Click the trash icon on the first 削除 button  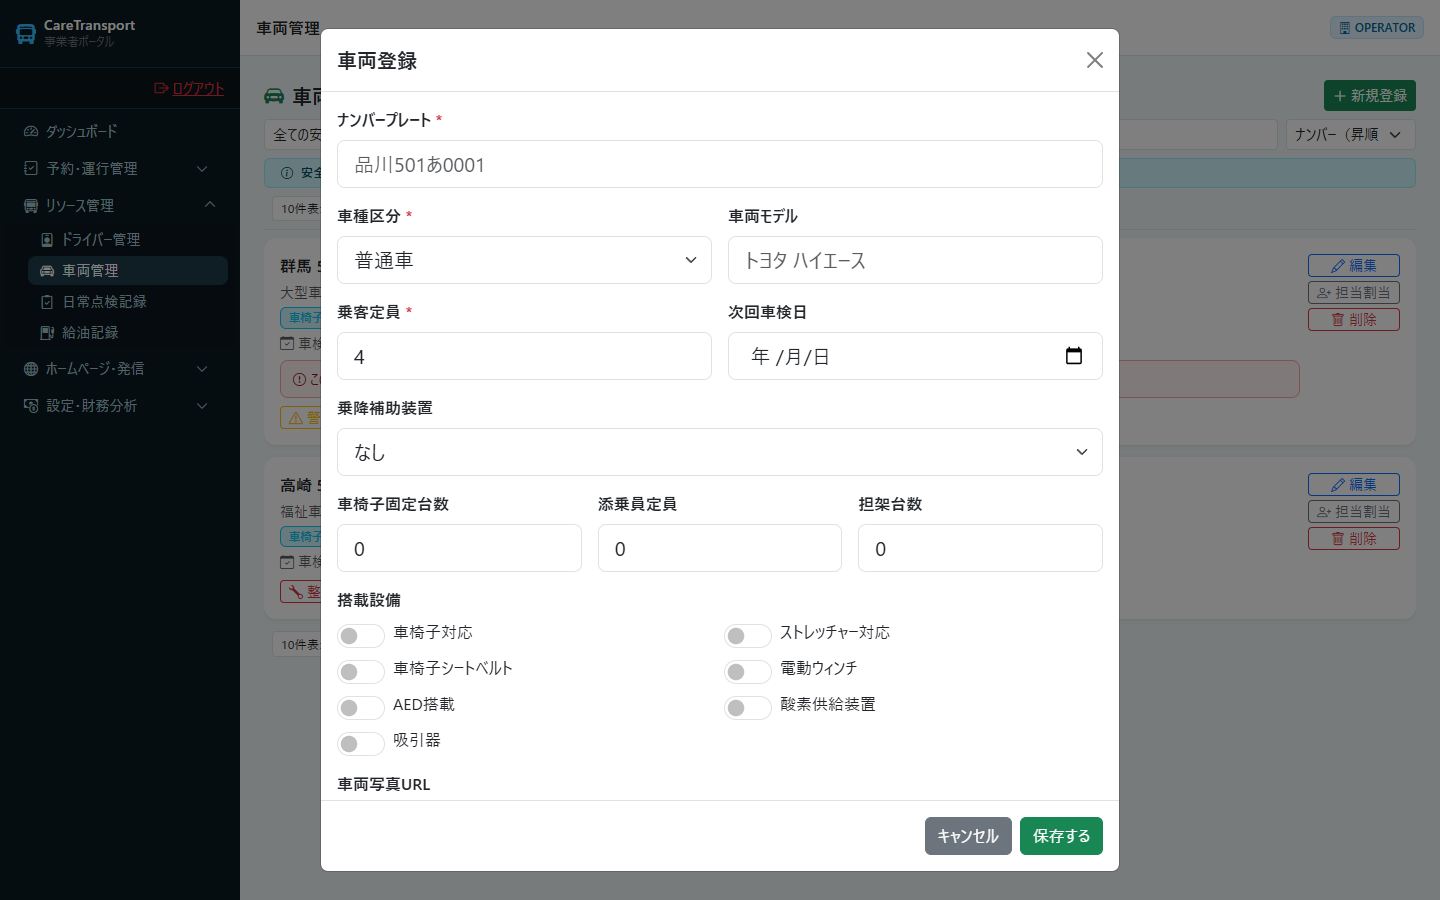click(1338, 320)
